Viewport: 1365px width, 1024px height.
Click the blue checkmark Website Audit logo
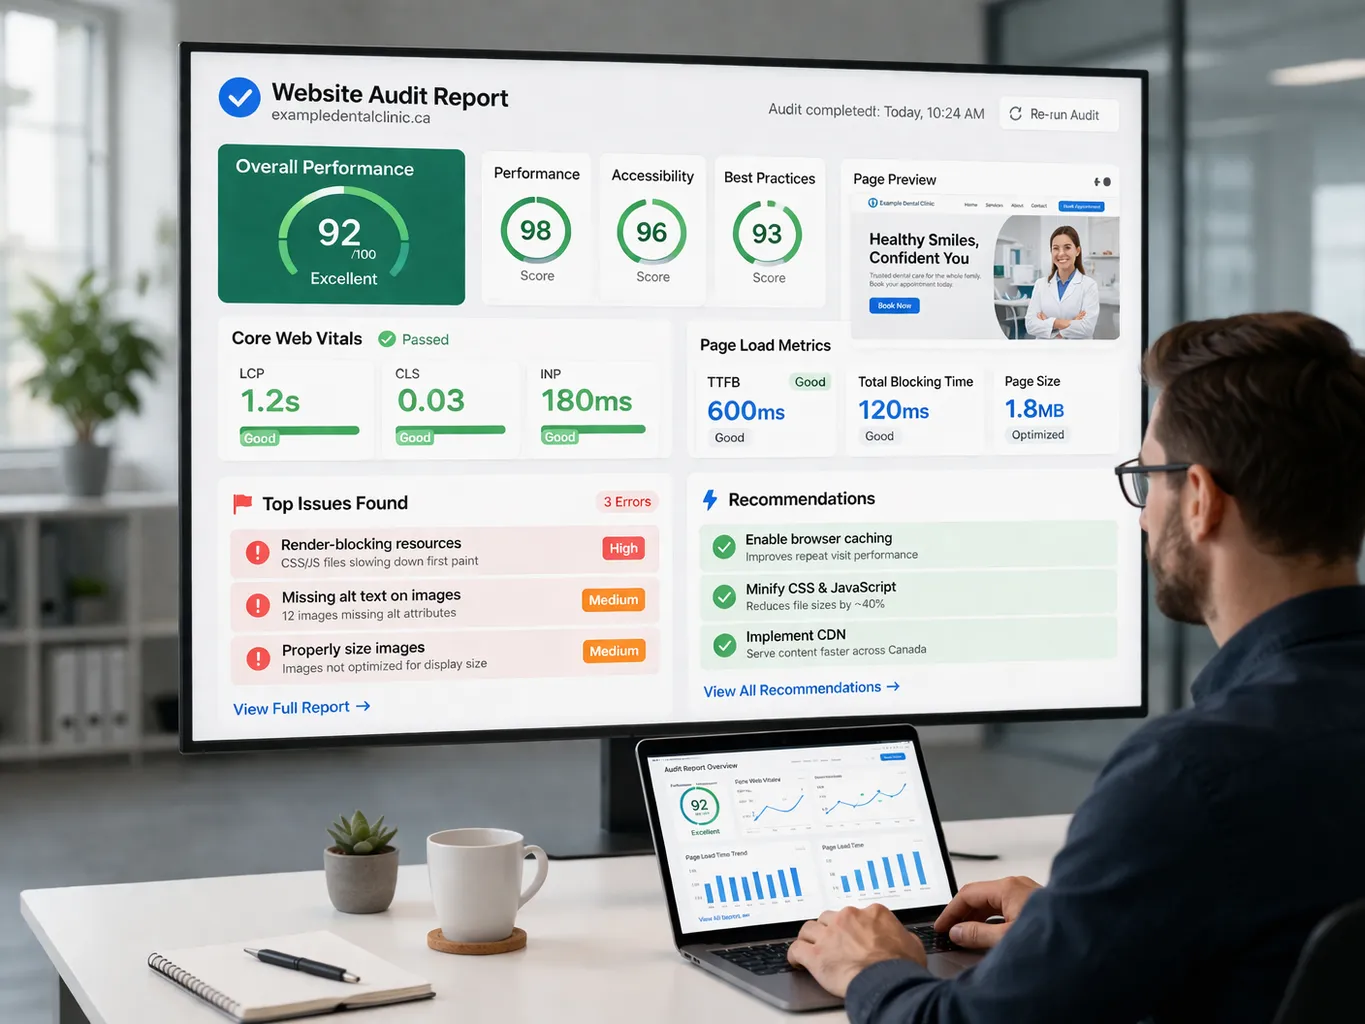(239, 98)
